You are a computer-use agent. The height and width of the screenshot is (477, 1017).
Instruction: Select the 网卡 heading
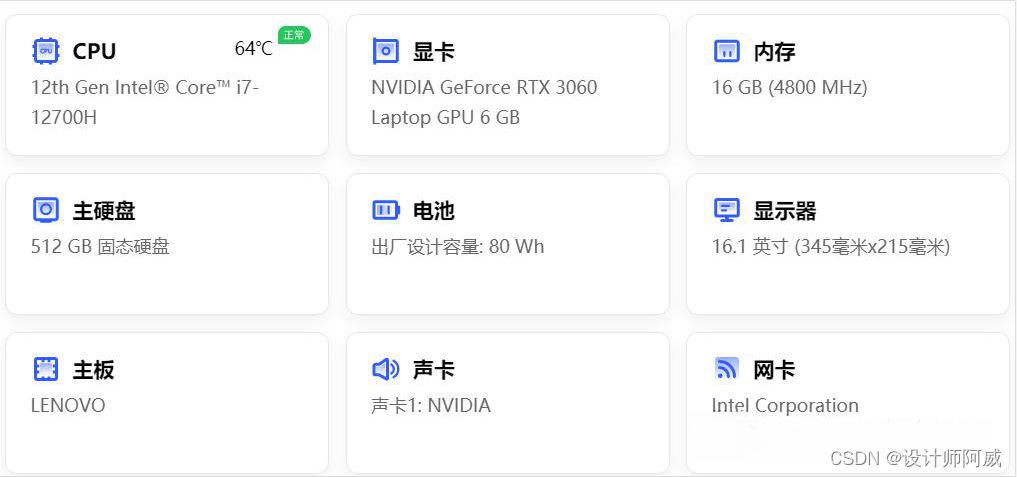[774, 369]
